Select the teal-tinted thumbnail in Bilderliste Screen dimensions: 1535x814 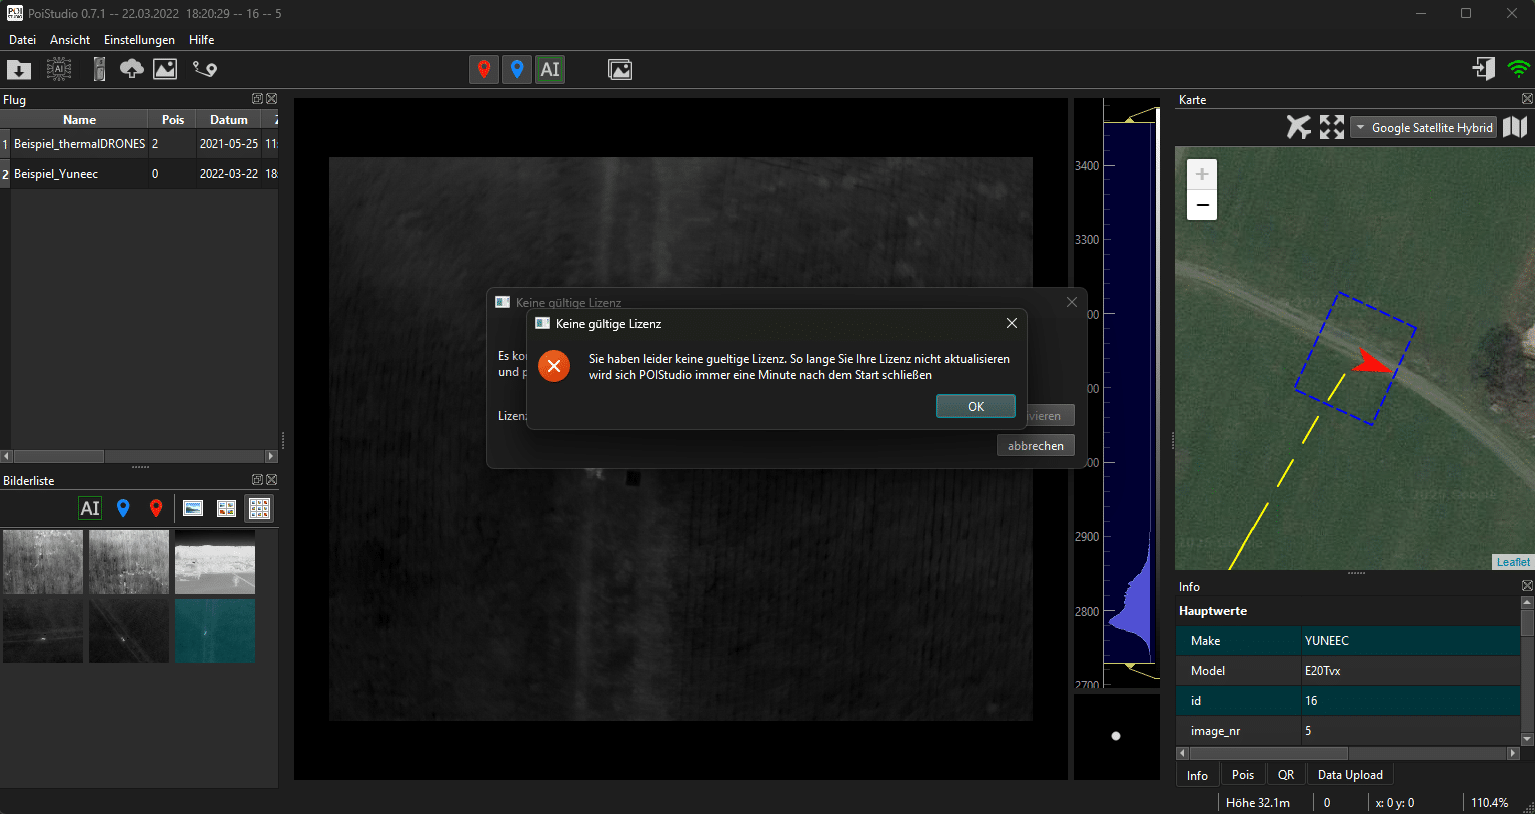click(215, 631)
